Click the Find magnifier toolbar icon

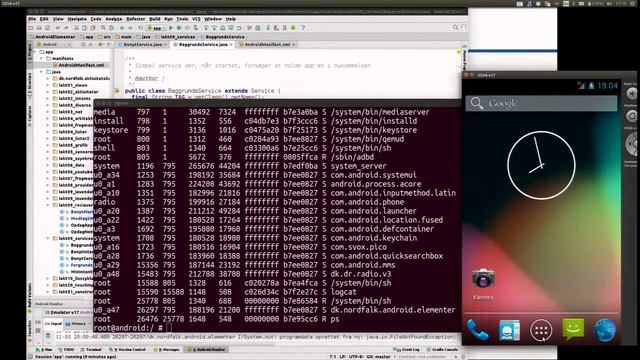click(103, 27)
